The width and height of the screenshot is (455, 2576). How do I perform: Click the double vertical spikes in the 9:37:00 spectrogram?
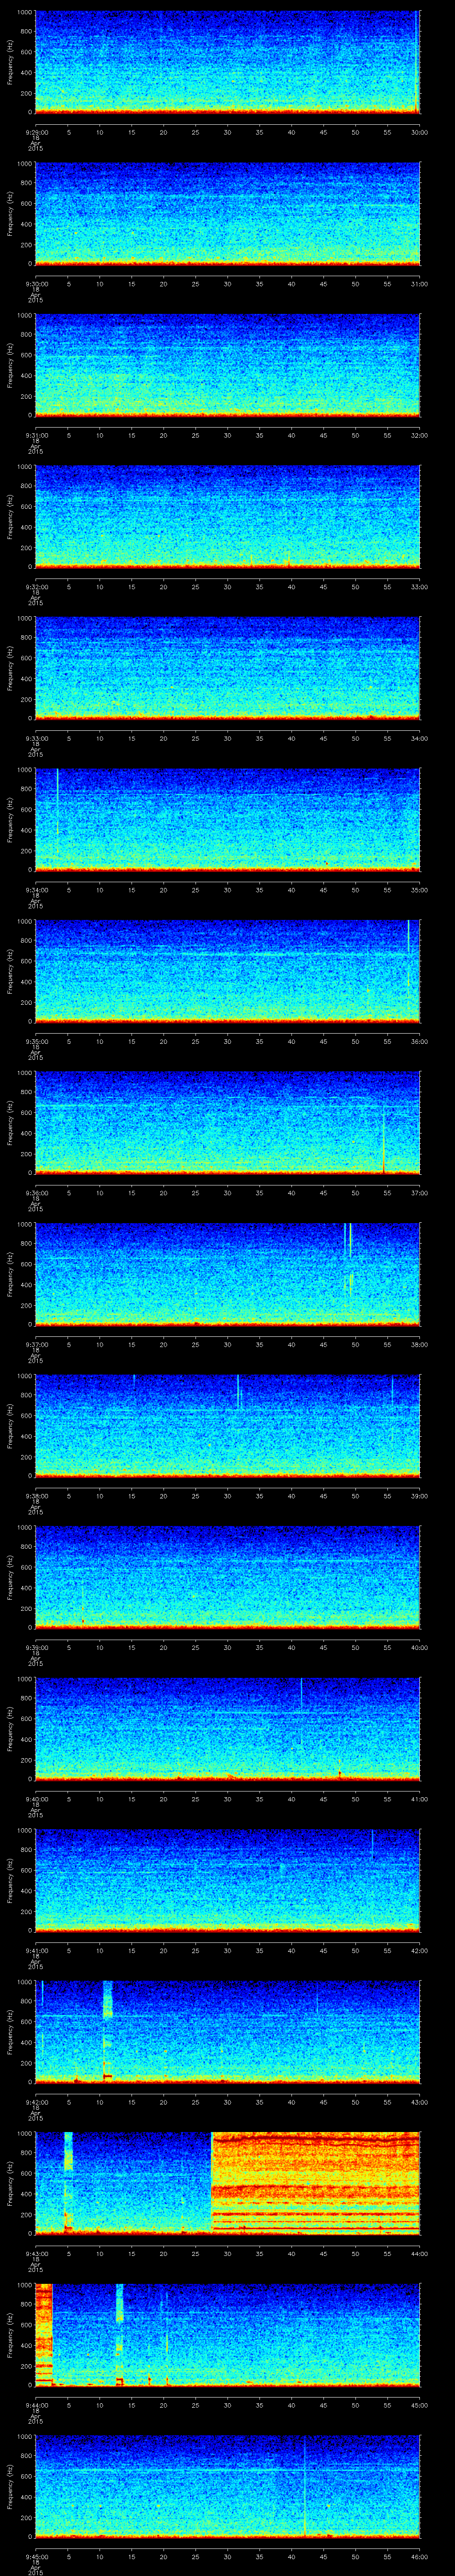pyautogui.click(x=348, y=1260)
